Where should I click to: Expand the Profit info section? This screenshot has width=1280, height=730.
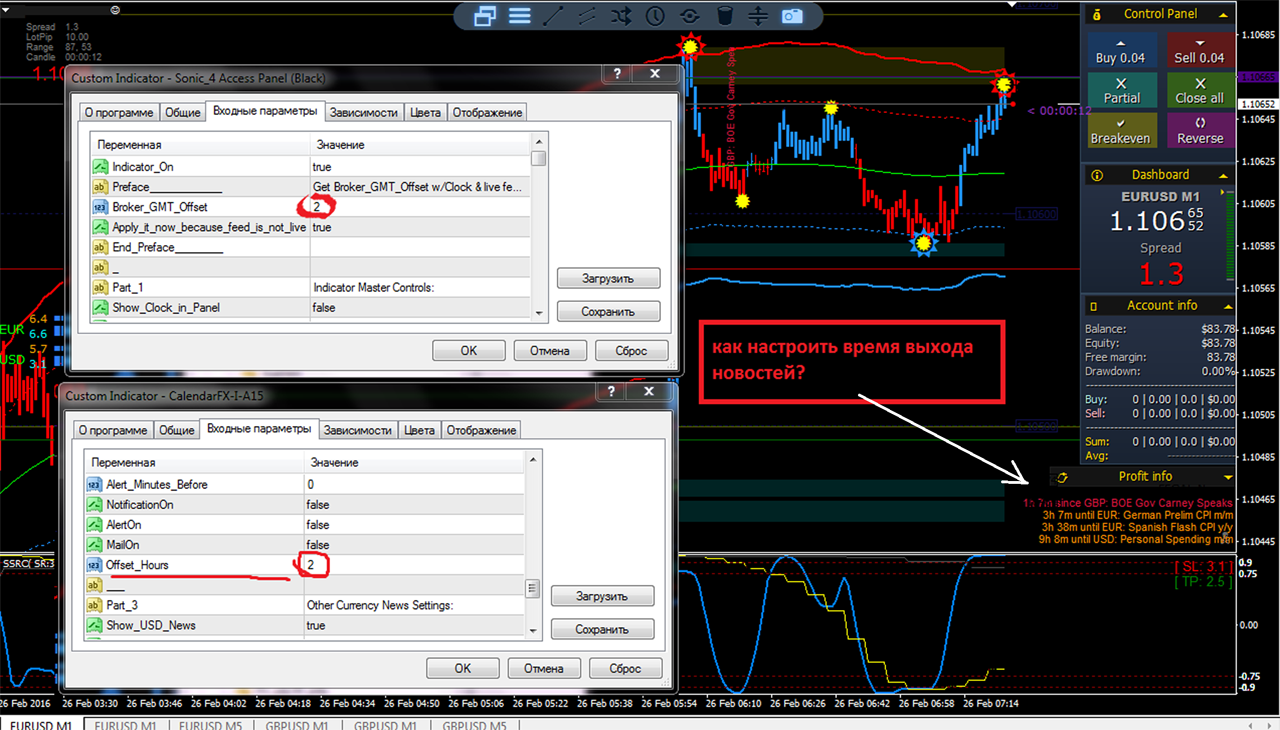[1228, 477]
